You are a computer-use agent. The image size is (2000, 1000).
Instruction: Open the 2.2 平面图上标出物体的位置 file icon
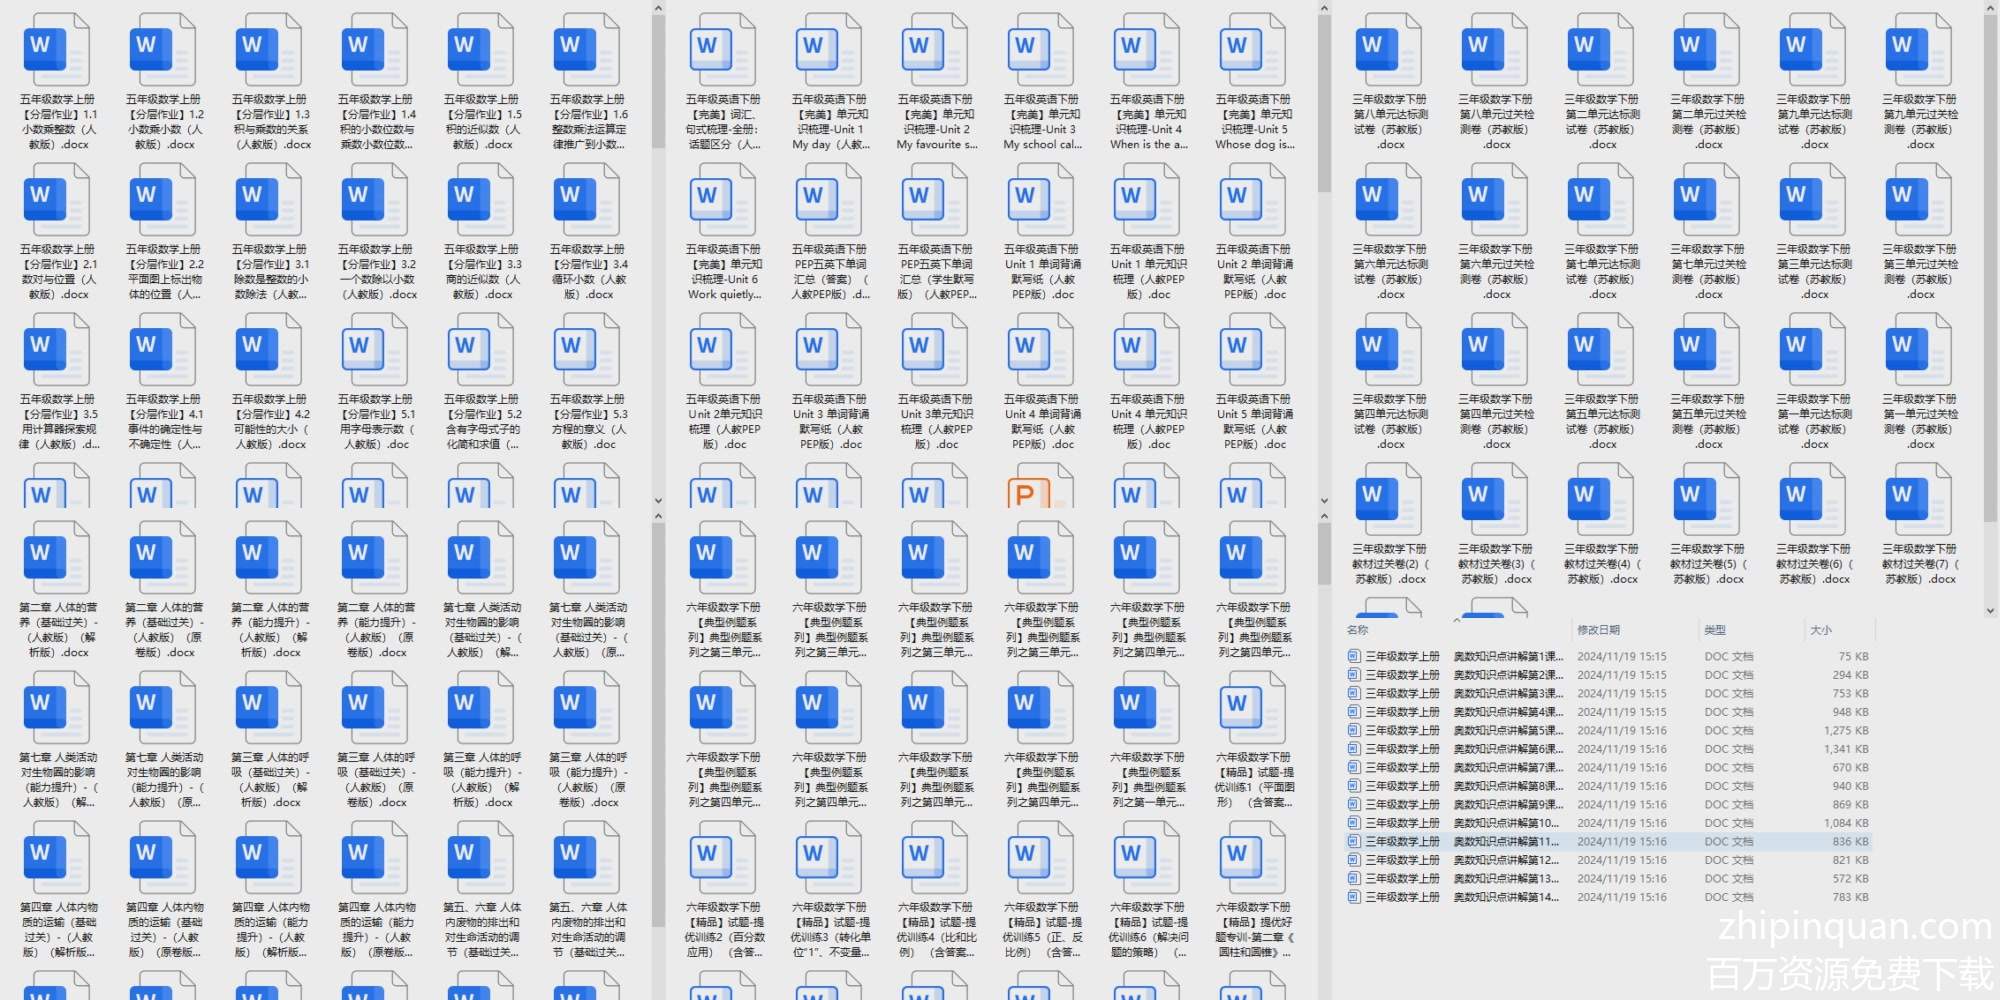[x=163, y=199]
